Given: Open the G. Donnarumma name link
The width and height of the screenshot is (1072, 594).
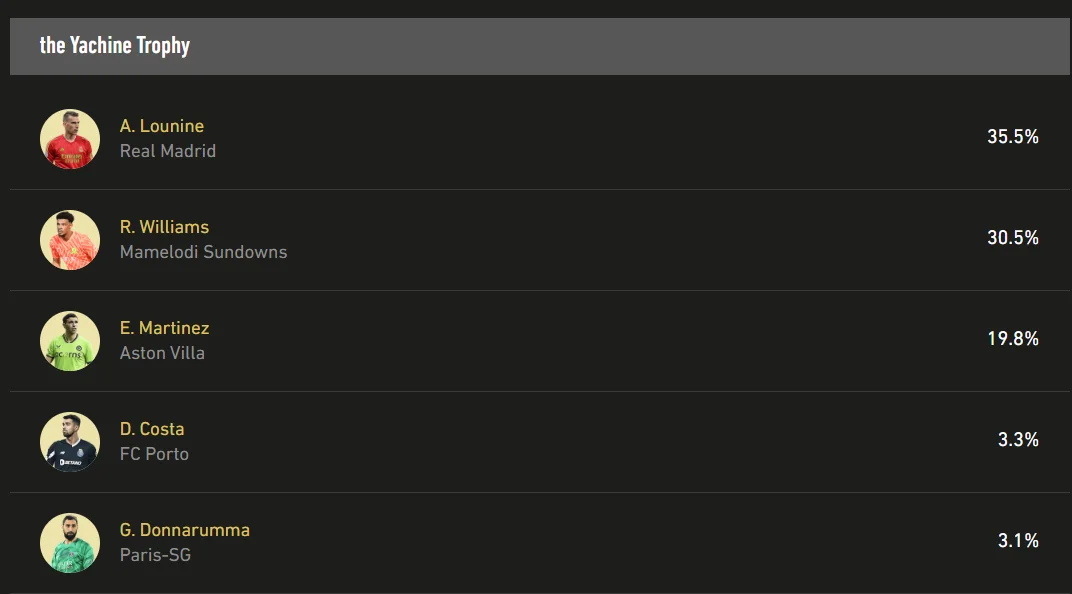Looking at the screenshot, I should [x=185, y=530].
